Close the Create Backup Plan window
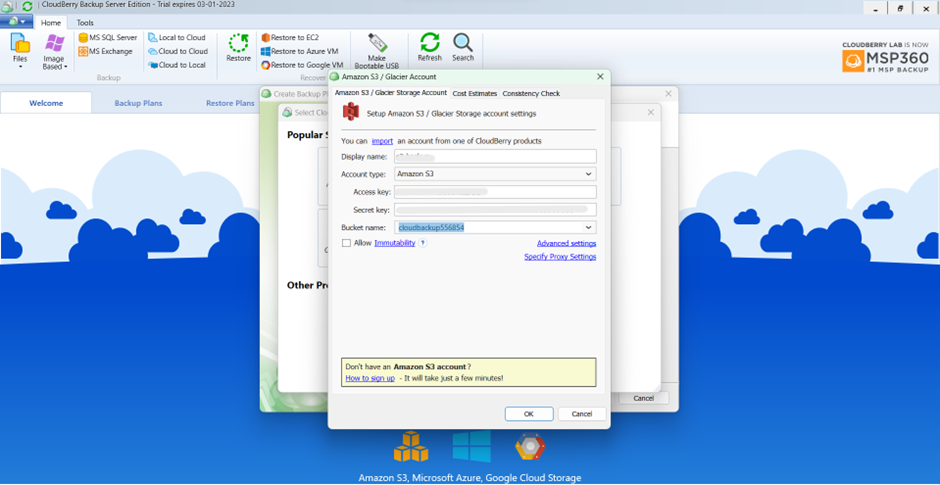 [x=668, y=94]
